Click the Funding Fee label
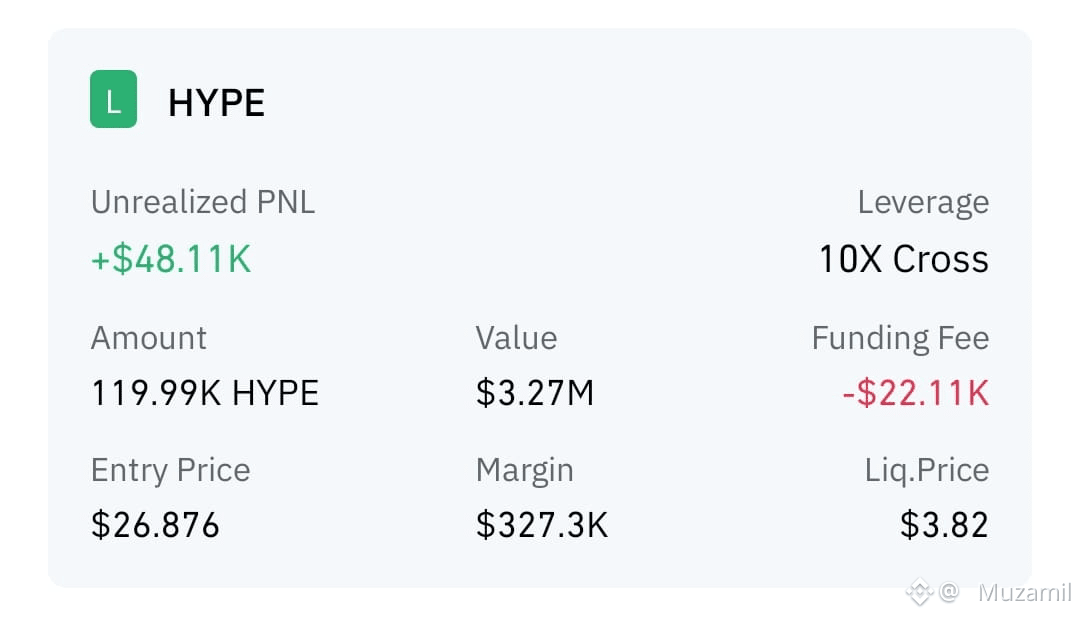1079x617 pixels. (x=900, y=338)
